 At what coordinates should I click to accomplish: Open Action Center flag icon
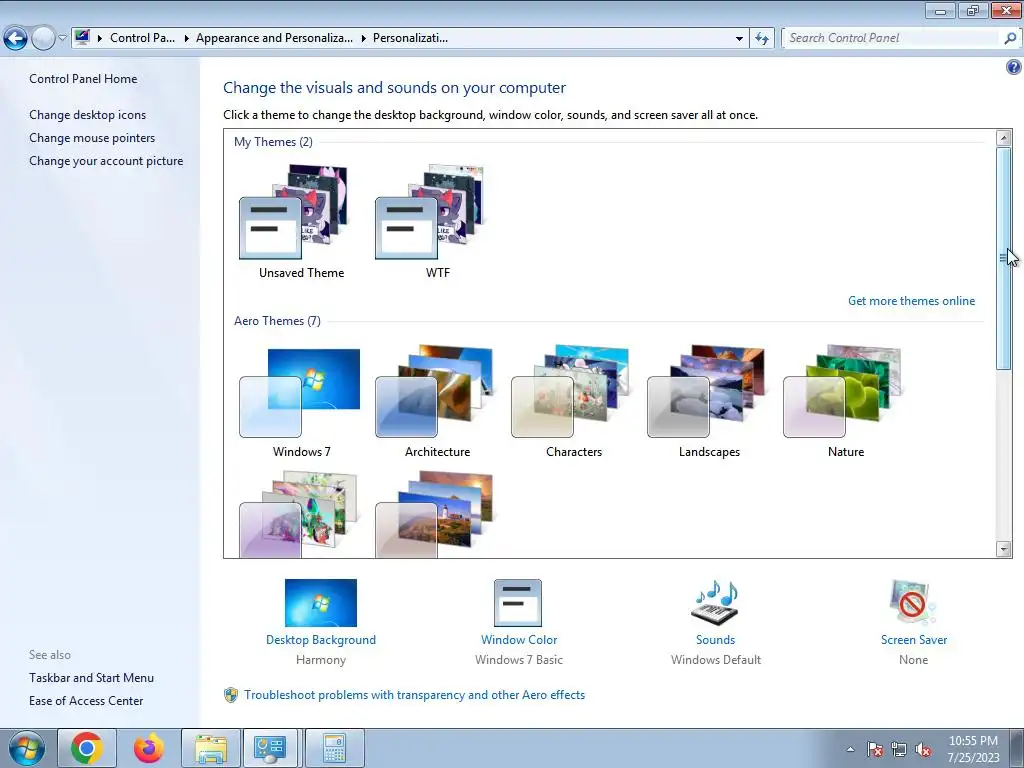(x=875, y=749)
